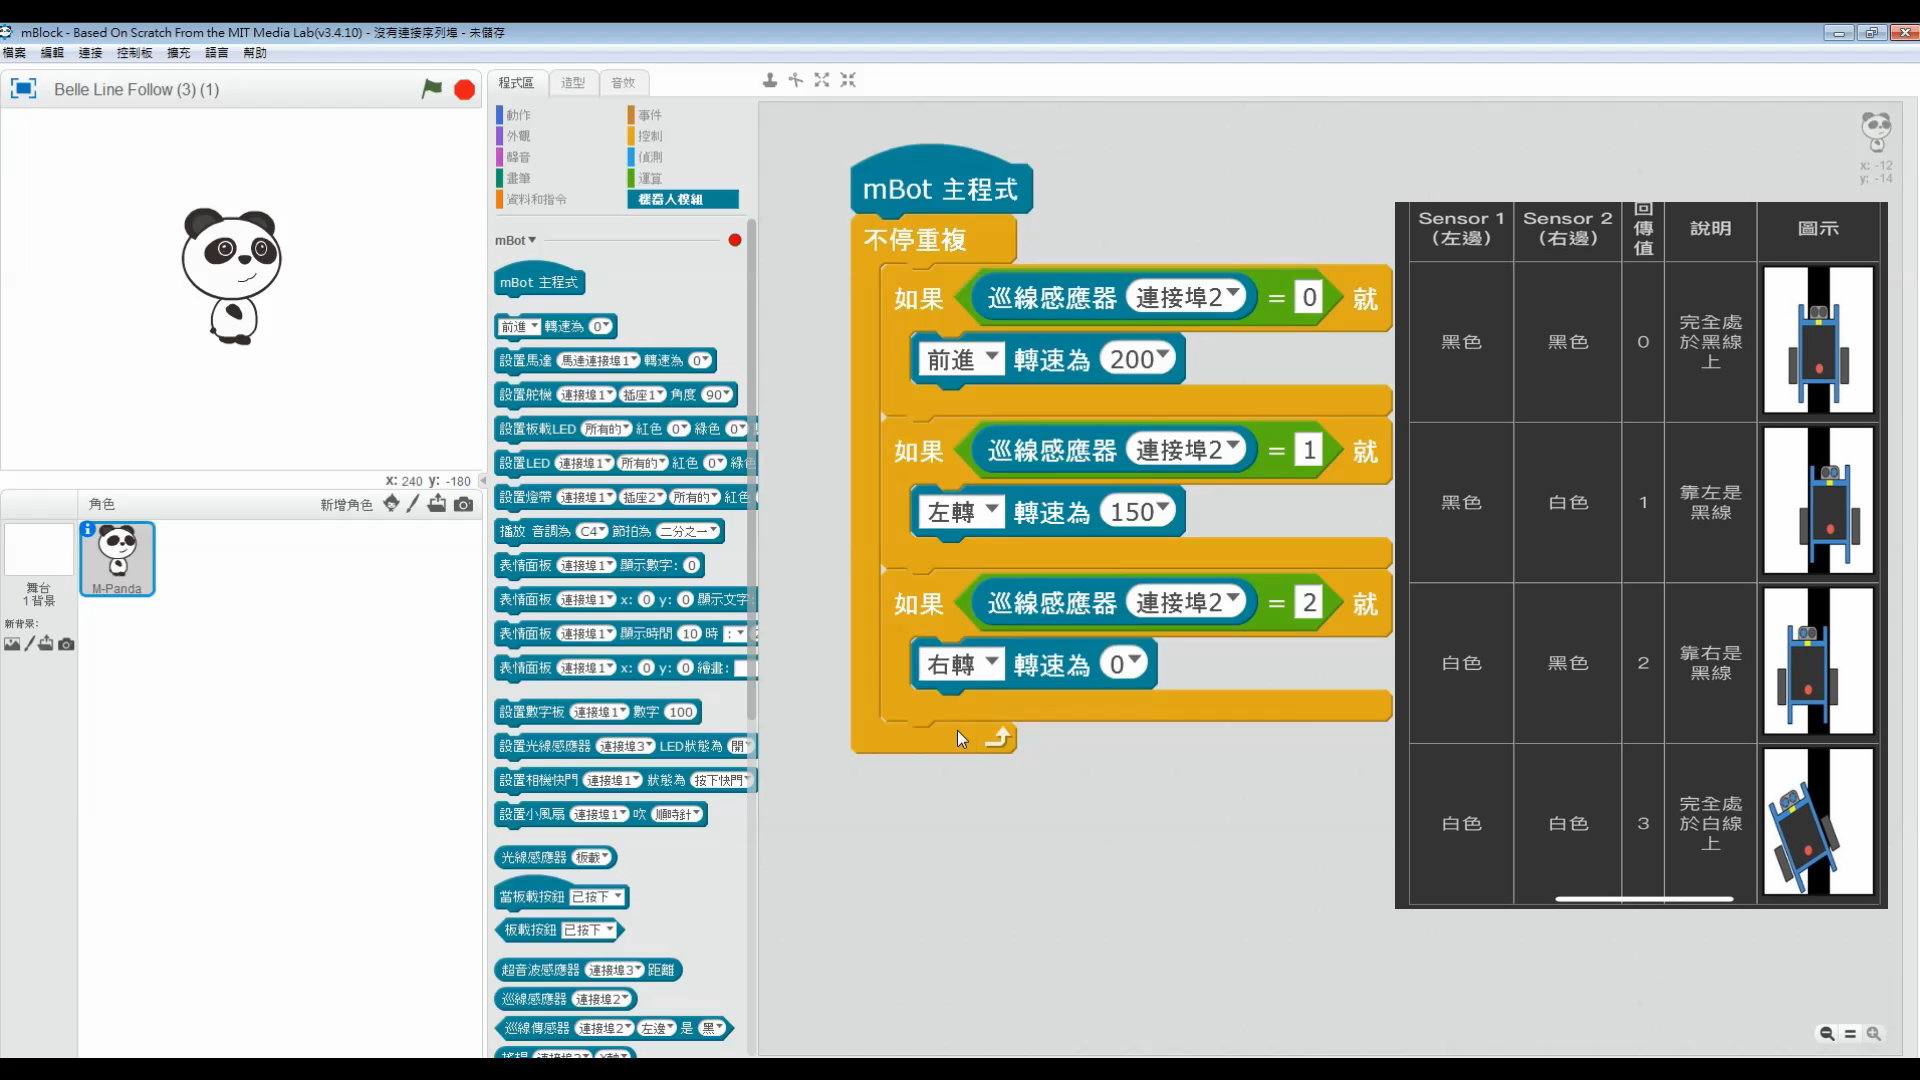Open the 連接 connect menu
Screen dimensions: 1920x1080
(90, 53)
